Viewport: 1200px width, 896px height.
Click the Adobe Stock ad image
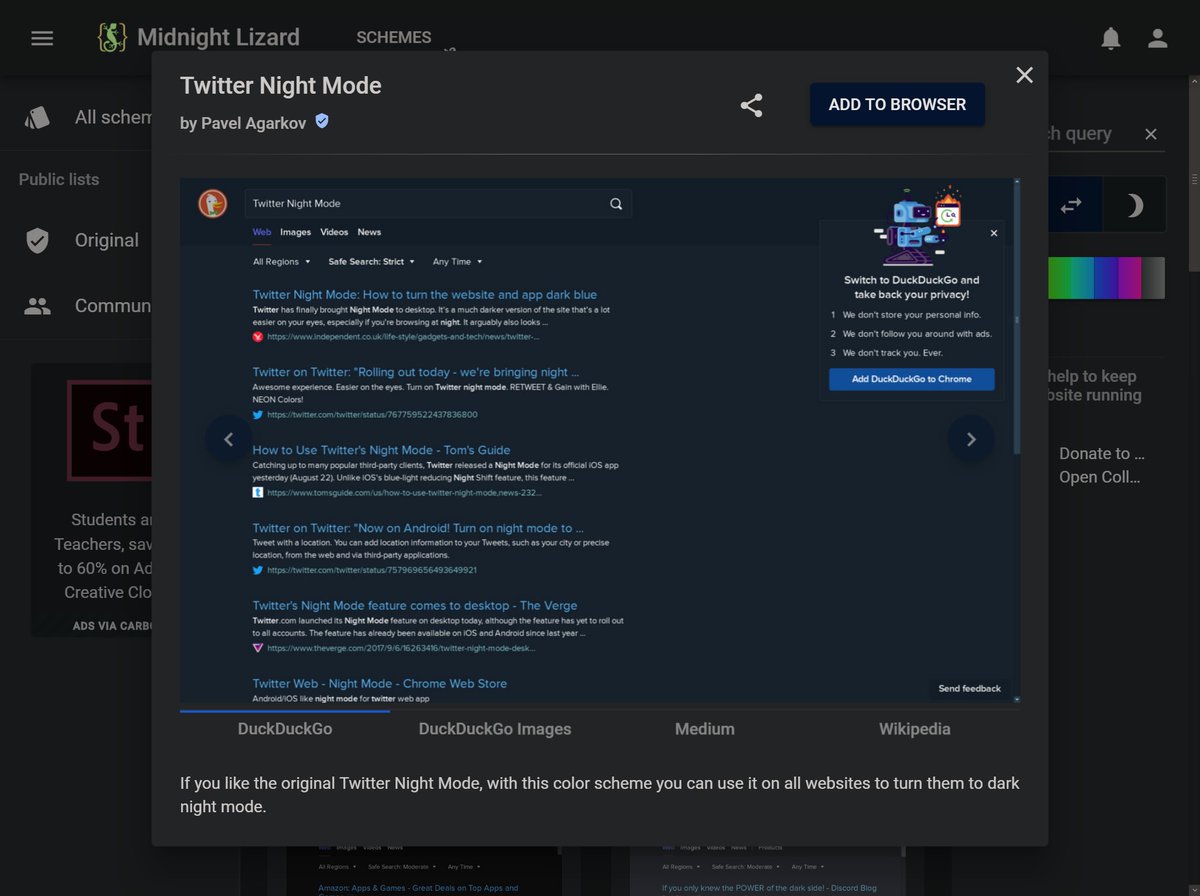pos(109,430)
